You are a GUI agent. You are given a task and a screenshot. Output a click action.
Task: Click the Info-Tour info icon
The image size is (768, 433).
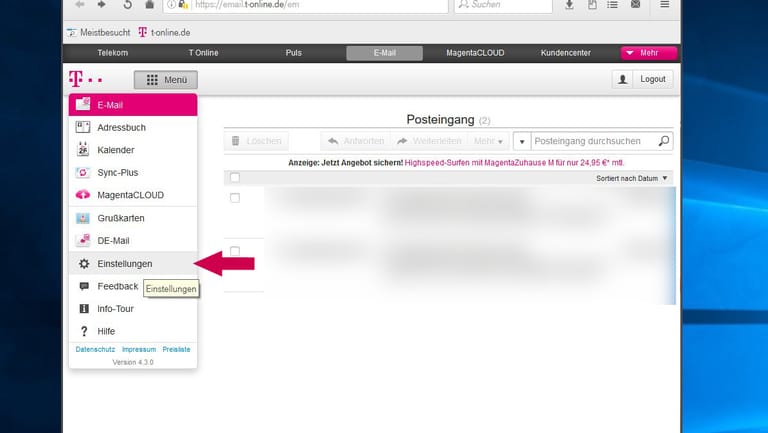click(84, 309)
